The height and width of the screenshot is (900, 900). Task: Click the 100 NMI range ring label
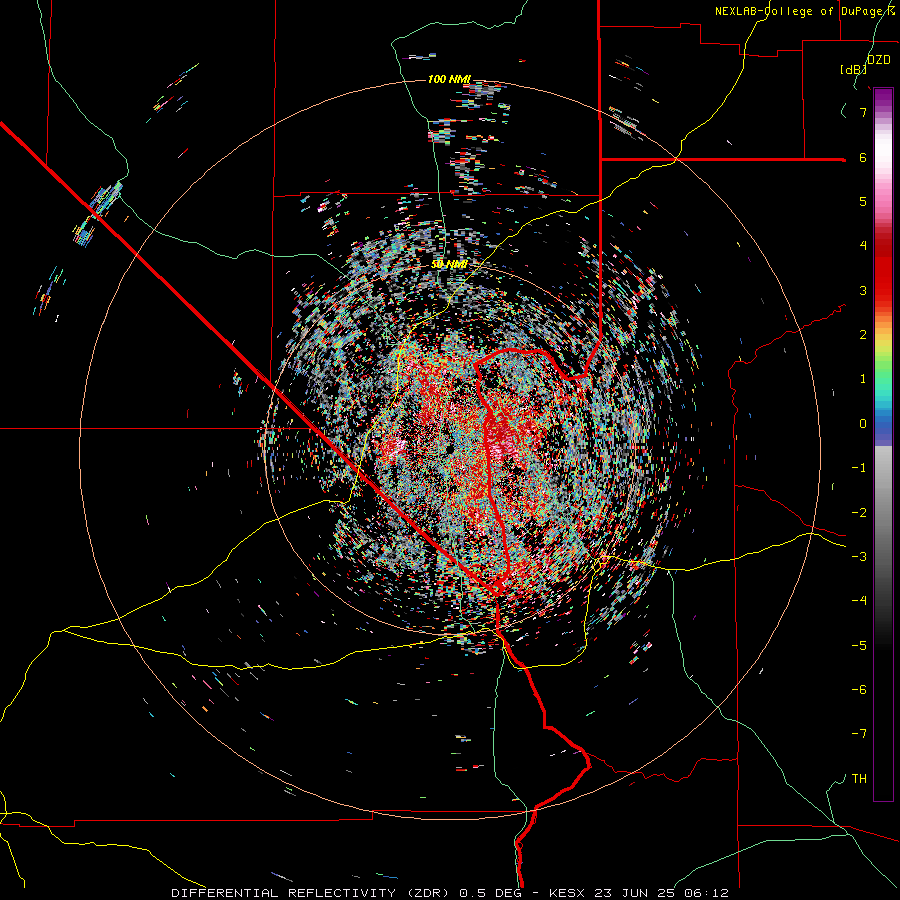click(x=449, y=79)
